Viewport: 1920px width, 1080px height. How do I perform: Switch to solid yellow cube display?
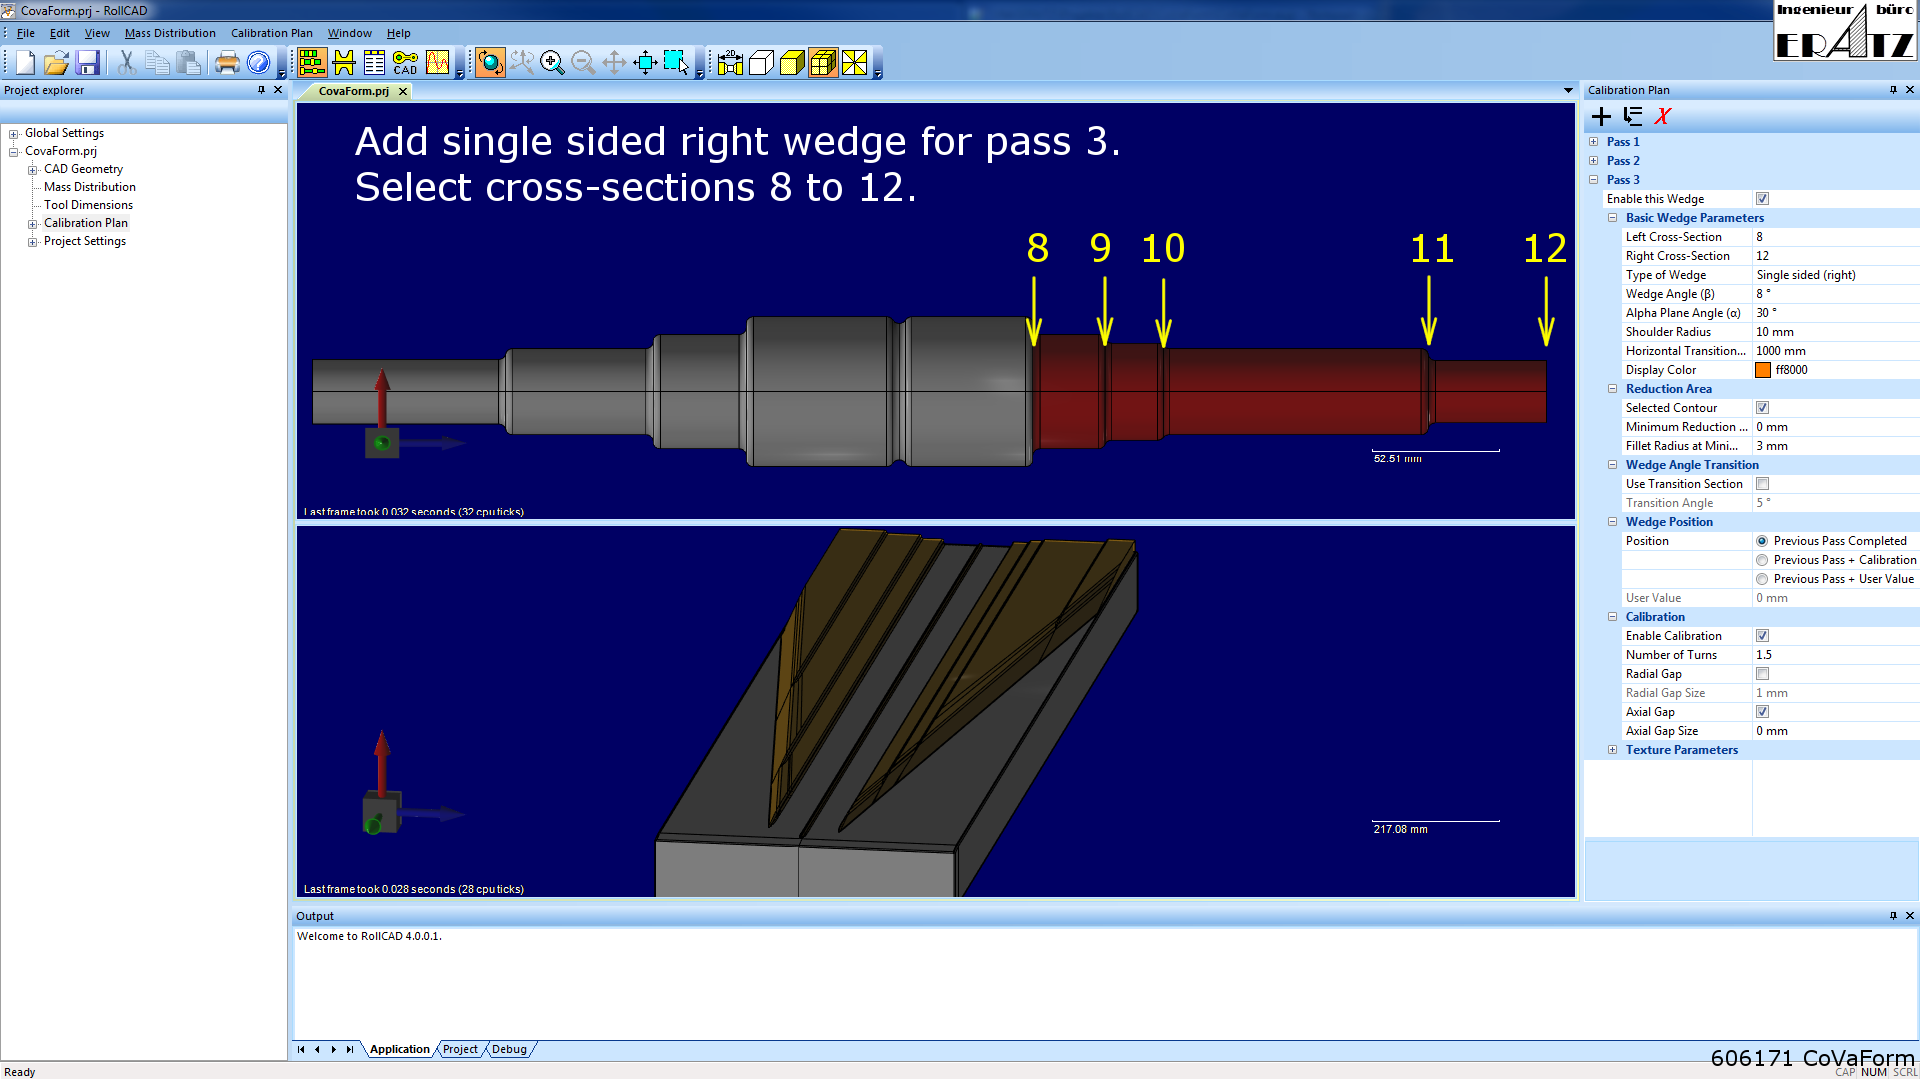[x=792, y=63]
